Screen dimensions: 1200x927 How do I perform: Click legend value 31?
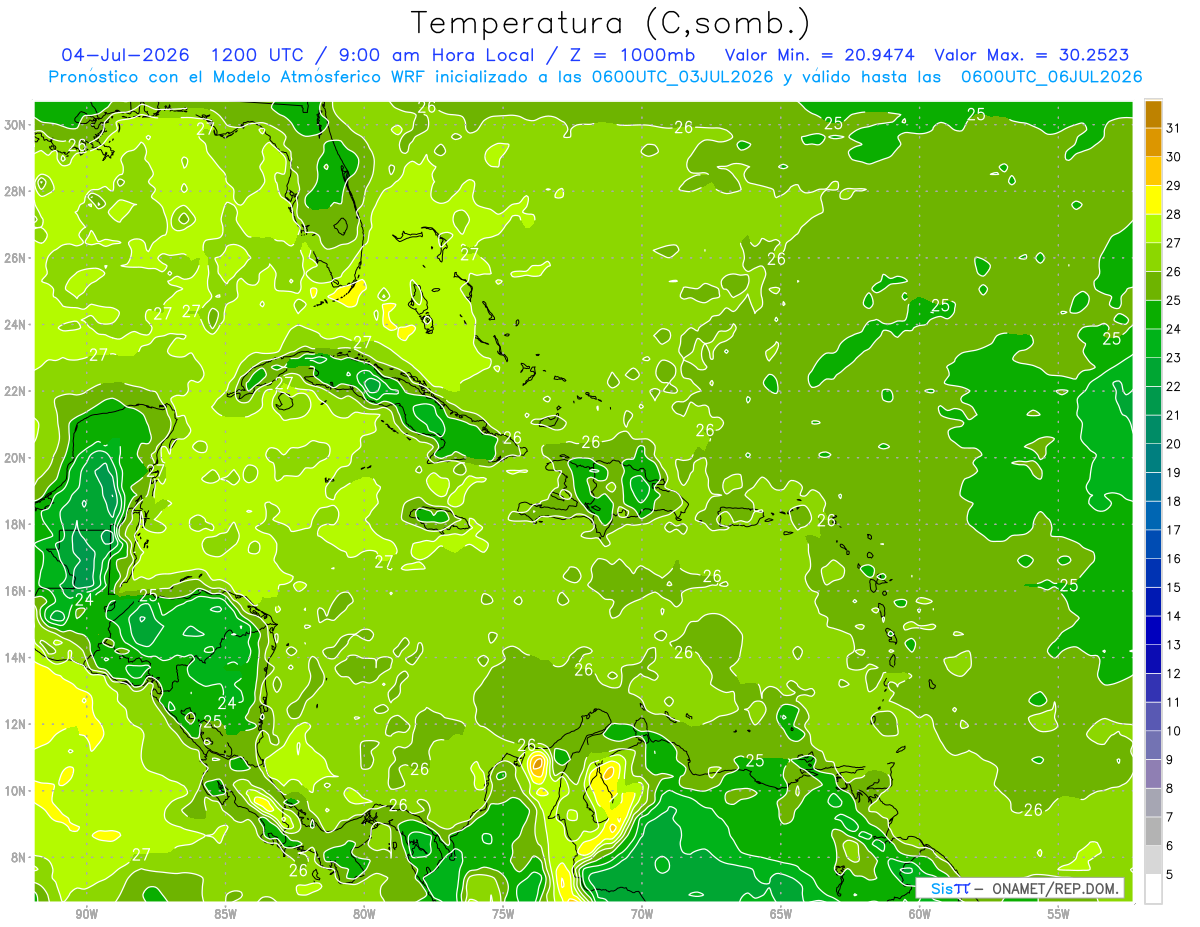pos(1174,128)
